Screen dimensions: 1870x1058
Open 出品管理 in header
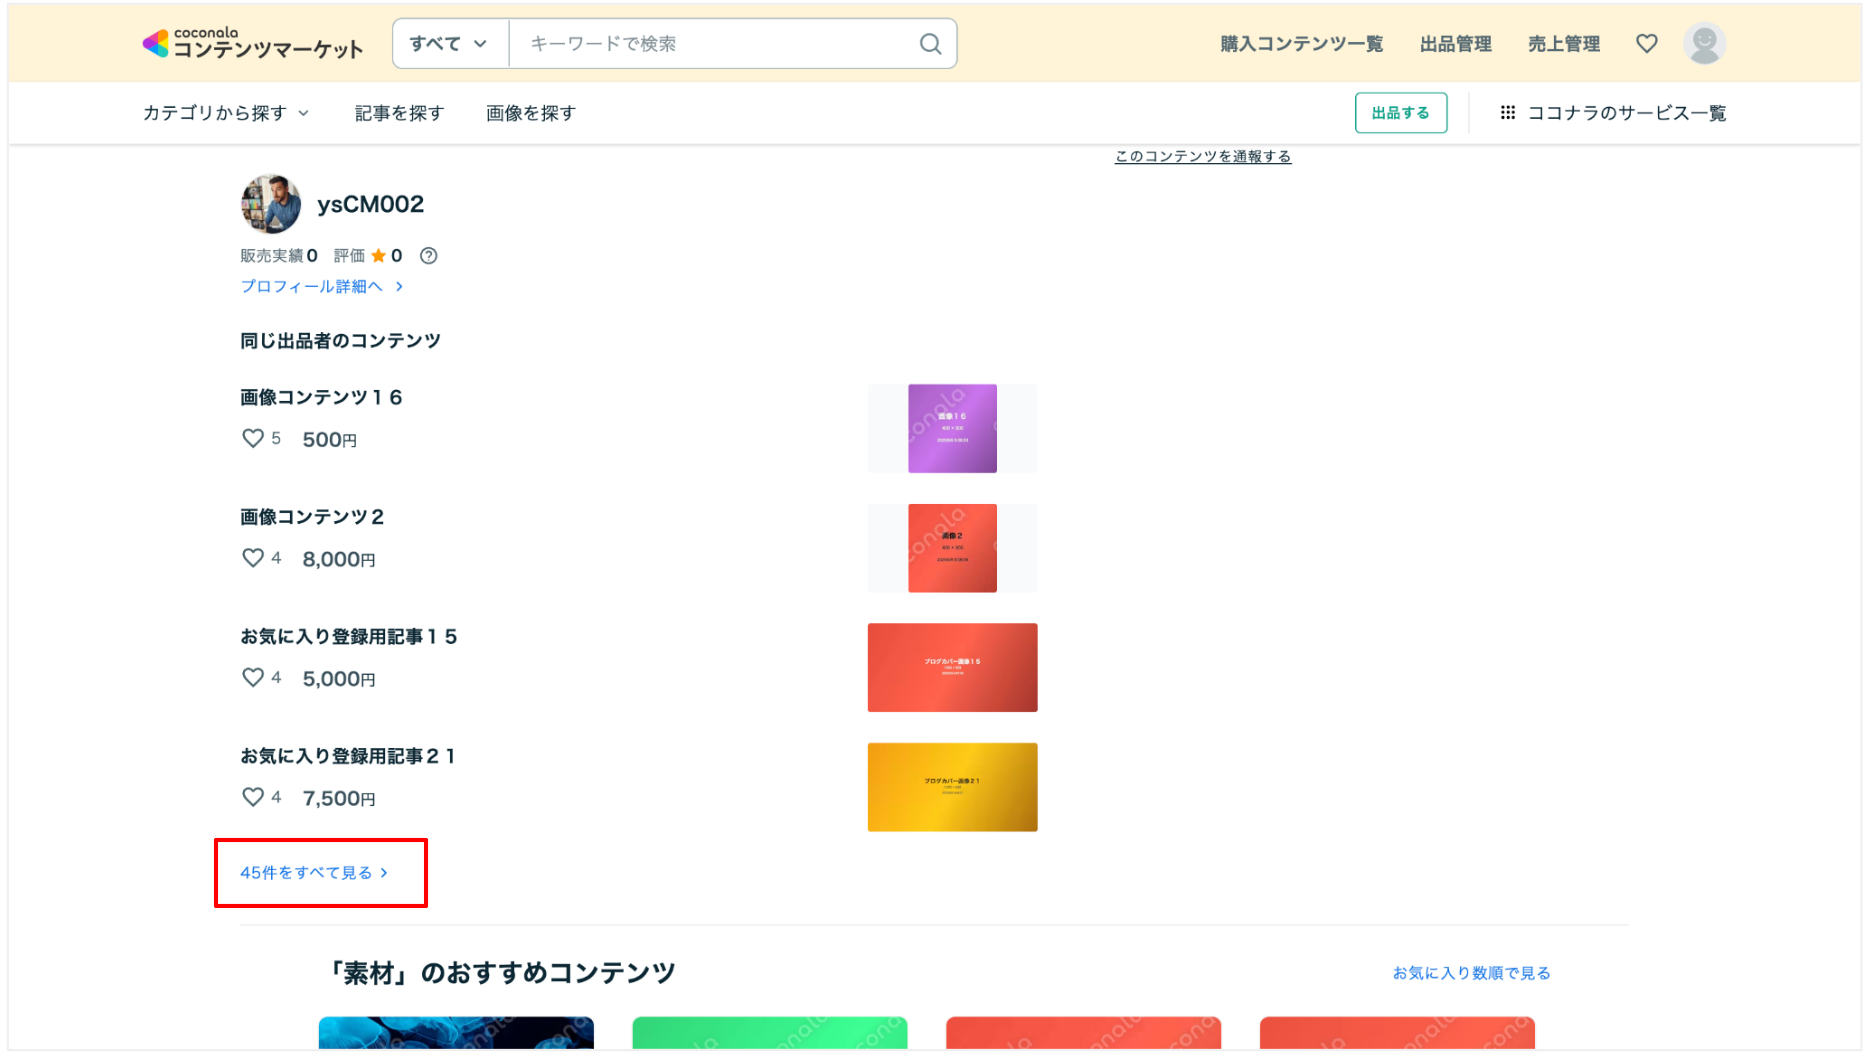coord(1455,44)
